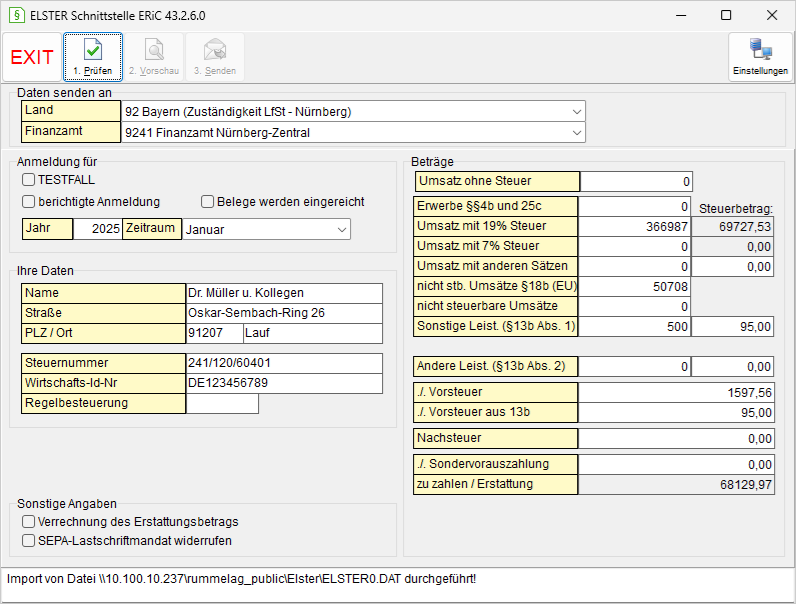Click zu zahlen / Erstattung total 68129,97
The height and width of the screenshot is (605, 796).
[676, 485]
